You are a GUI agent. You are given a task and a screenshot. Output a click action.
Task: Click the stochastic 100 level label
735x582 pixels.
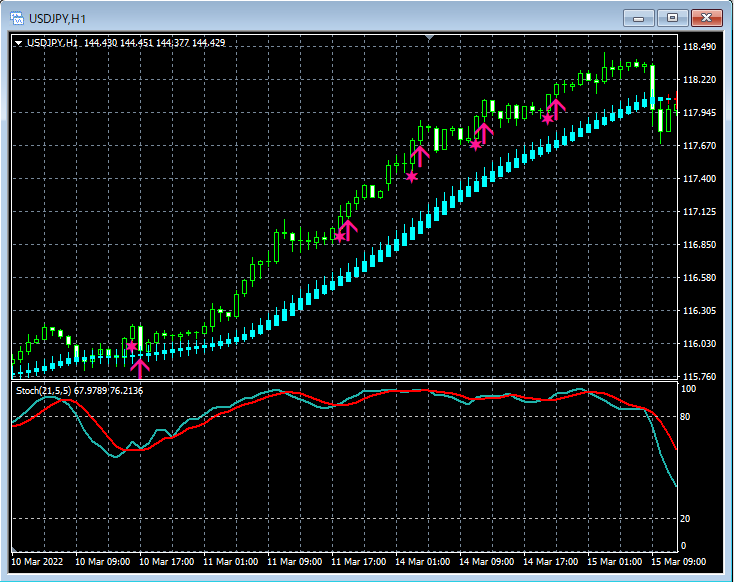(x=689, y=389)
